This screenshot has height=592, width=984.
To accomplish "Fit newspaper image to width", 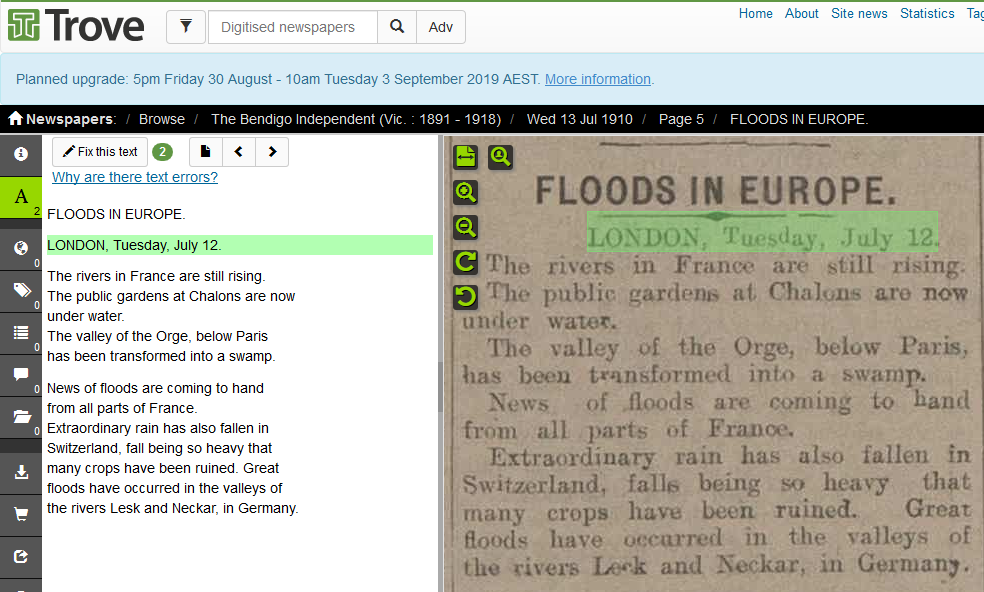I will point(465,156).
